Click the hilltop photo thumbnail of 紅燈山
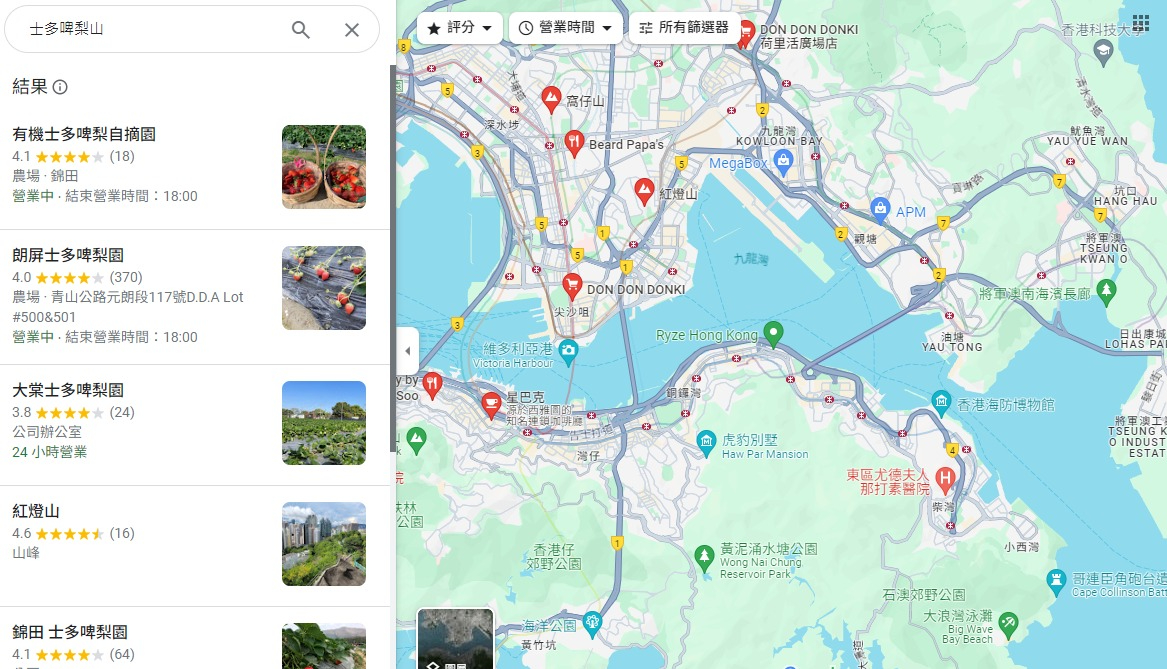 tap(324, 544)
